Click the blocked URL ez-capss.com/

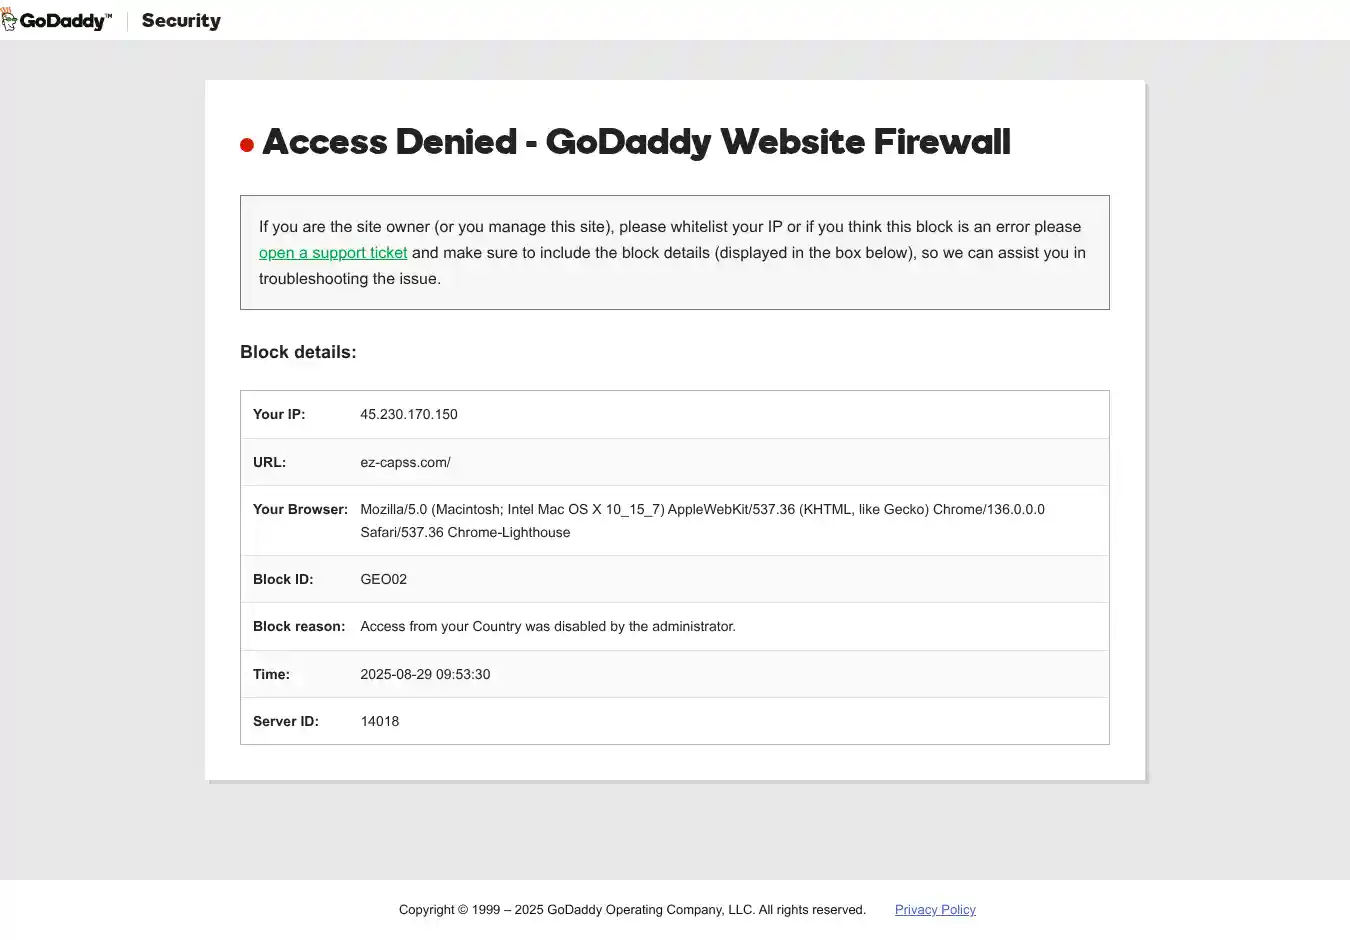[x=405, y=462]
